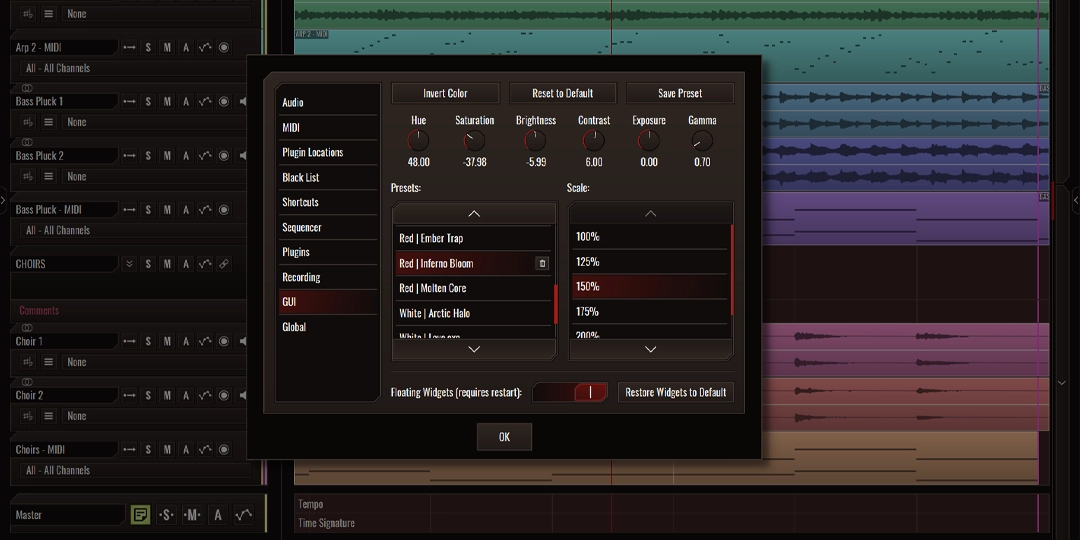Click the Invert Color button
Viewport: 1080px width, 540px height.
click(x=445, y=93)
